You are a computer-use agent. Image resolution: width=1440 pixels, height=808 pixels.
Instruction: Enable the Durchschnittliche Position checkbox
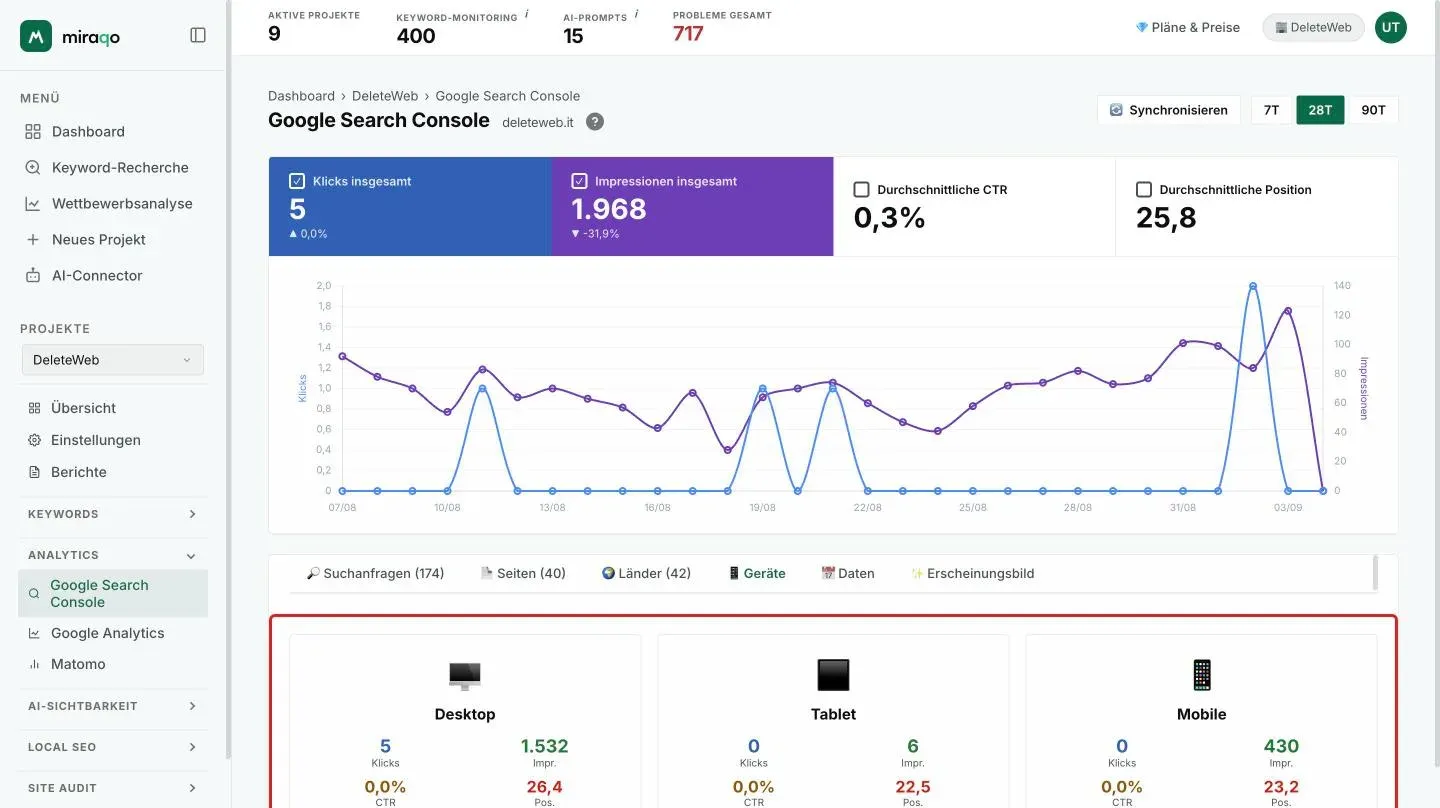coord(1144,189)
